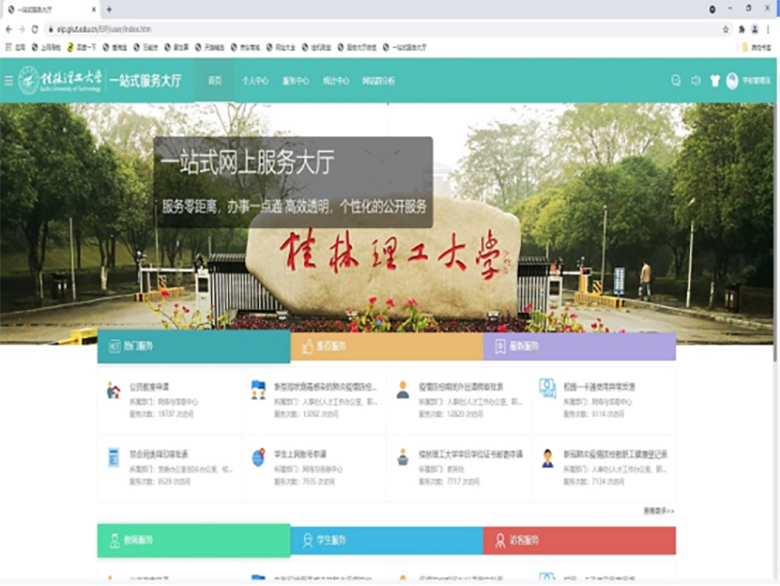Open the 统计中心 navigation menu item
Image resolution: width=780 pixels, height=586 pixels.
[x=336, y=81]
